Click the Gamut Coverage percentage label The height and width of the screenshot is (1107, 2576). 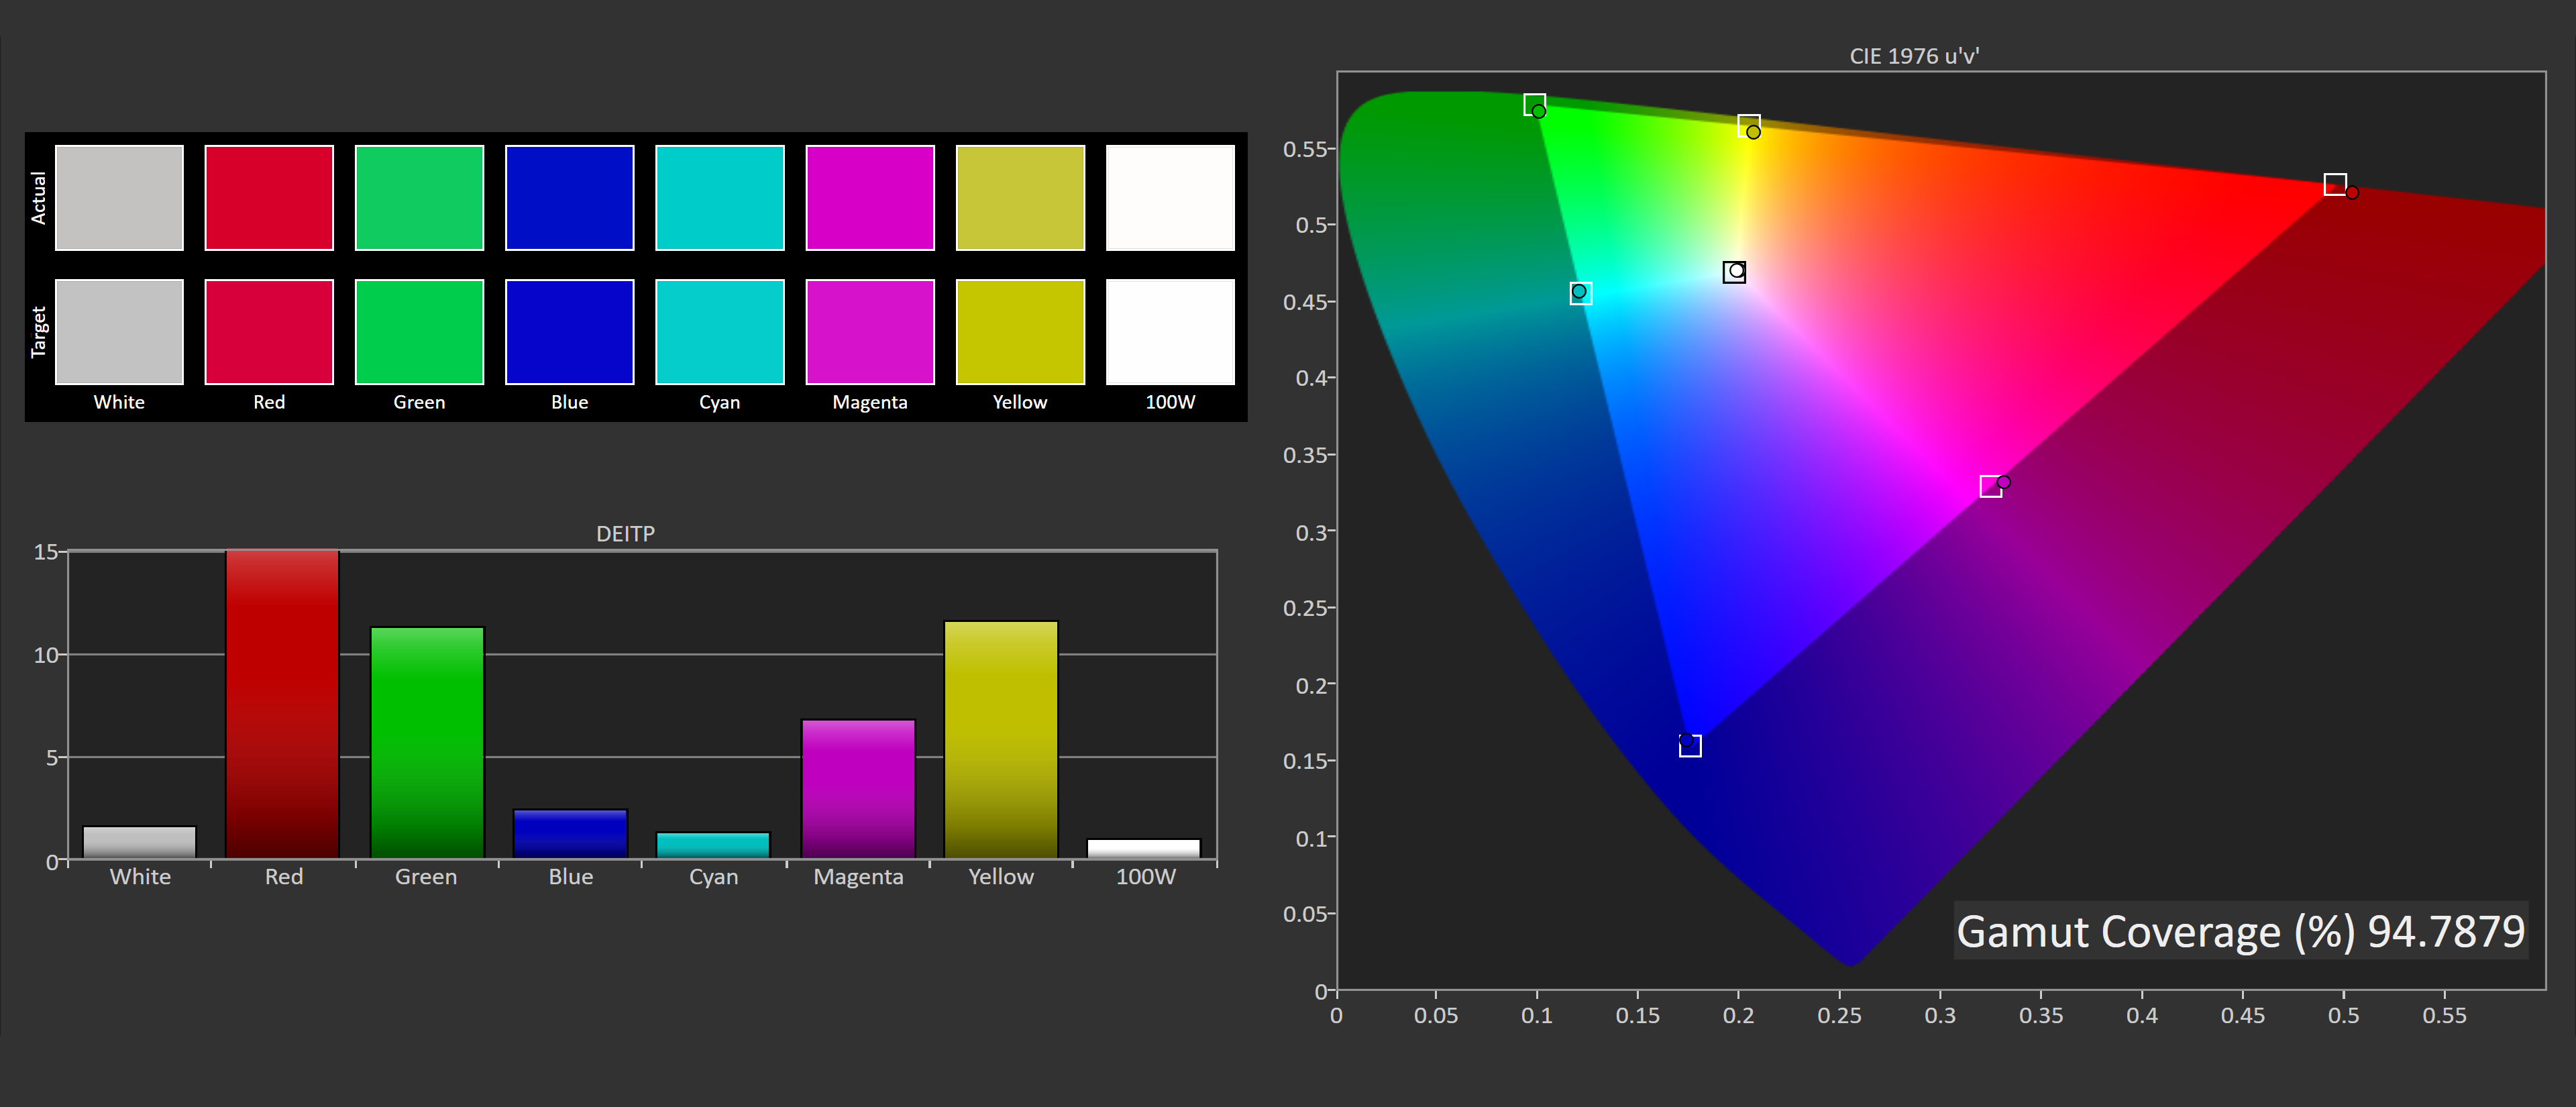point(2240,931)
